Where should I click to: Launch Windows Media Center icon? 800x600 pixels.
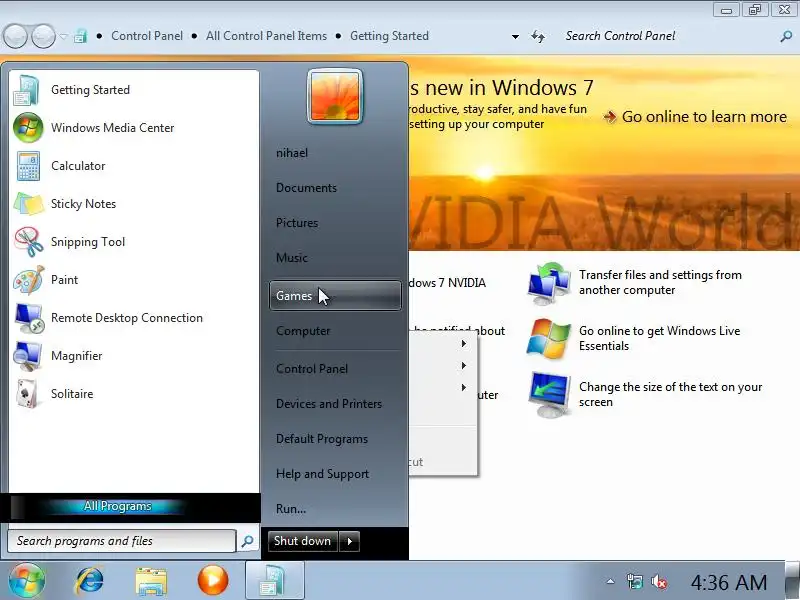[28, 128]
